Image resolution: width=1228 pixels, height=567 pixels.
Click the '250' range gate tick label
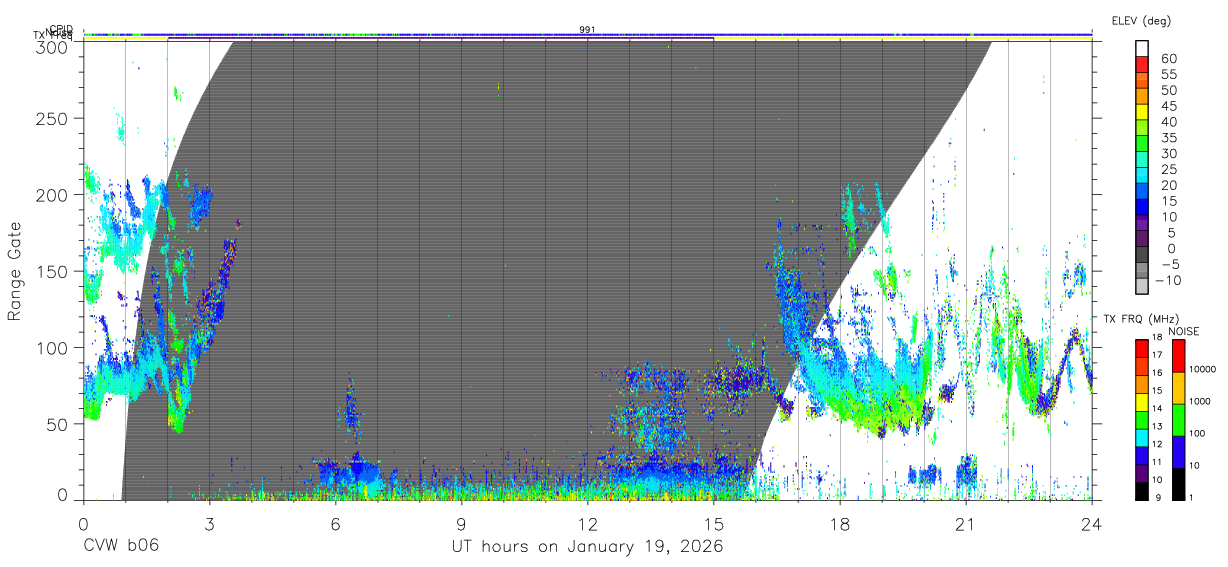(52, 118)
